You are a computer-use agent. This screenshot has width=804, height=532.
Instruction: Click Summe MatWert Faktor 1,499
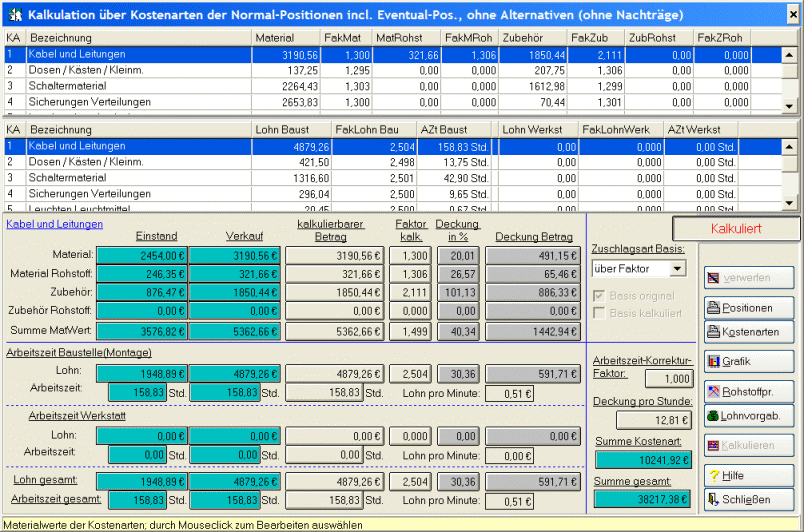[x=410, y=332]
